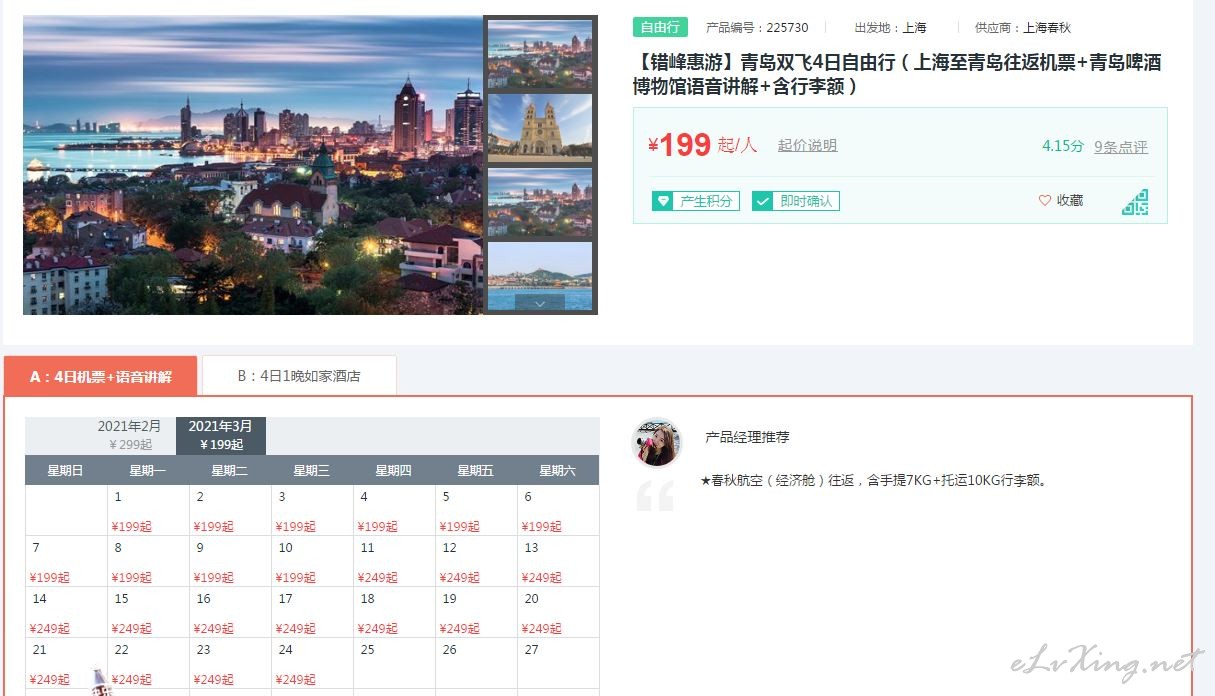Image resolution: width=1215 pixels, height=696 pixels.
Task: Click the 4.15分 rating score
Action: tap(1063, 146)
